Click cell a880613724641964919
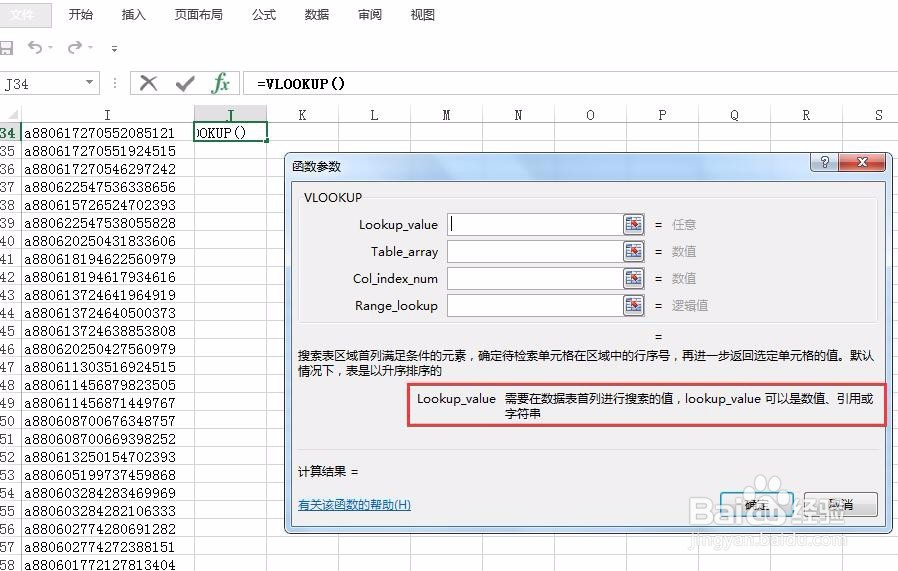This screenshot has width=898, height=571. [107, 295]
